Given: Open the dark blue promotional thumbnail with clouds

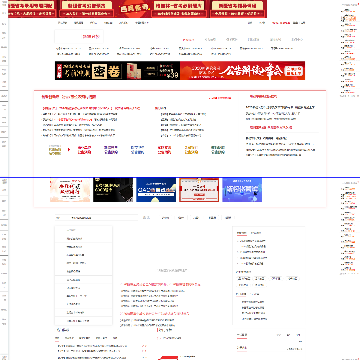Looking at the screenshot, I should 156,190.
